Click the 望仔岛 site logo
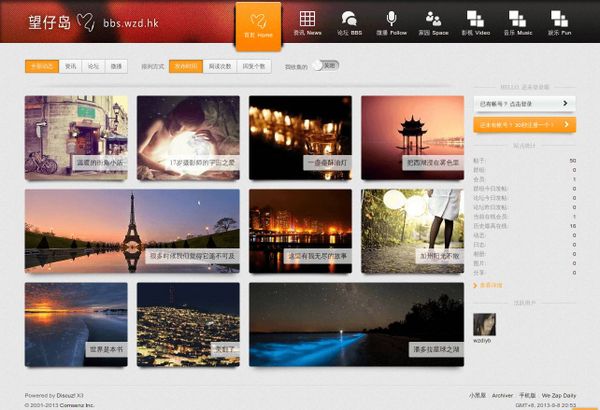Image resolution: width=600 pixels, height=410 pixels. 50,23
